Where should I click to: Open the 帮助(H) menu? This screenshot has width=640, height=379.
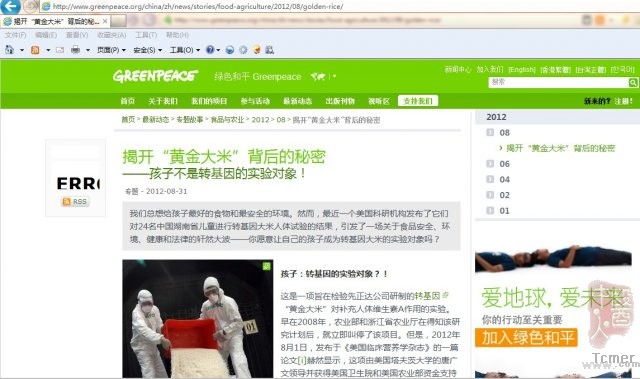pos(177,35)
